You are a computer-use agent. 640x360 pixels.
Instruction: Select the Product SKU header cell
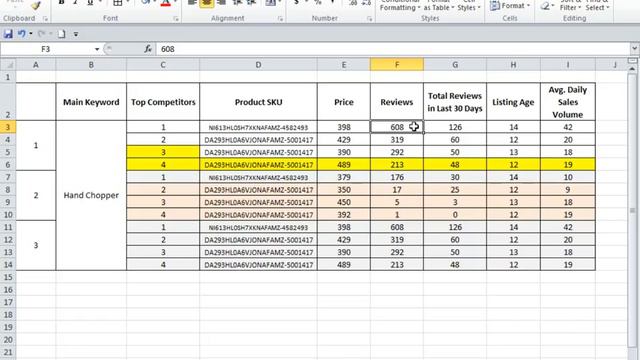pos(258,102)
